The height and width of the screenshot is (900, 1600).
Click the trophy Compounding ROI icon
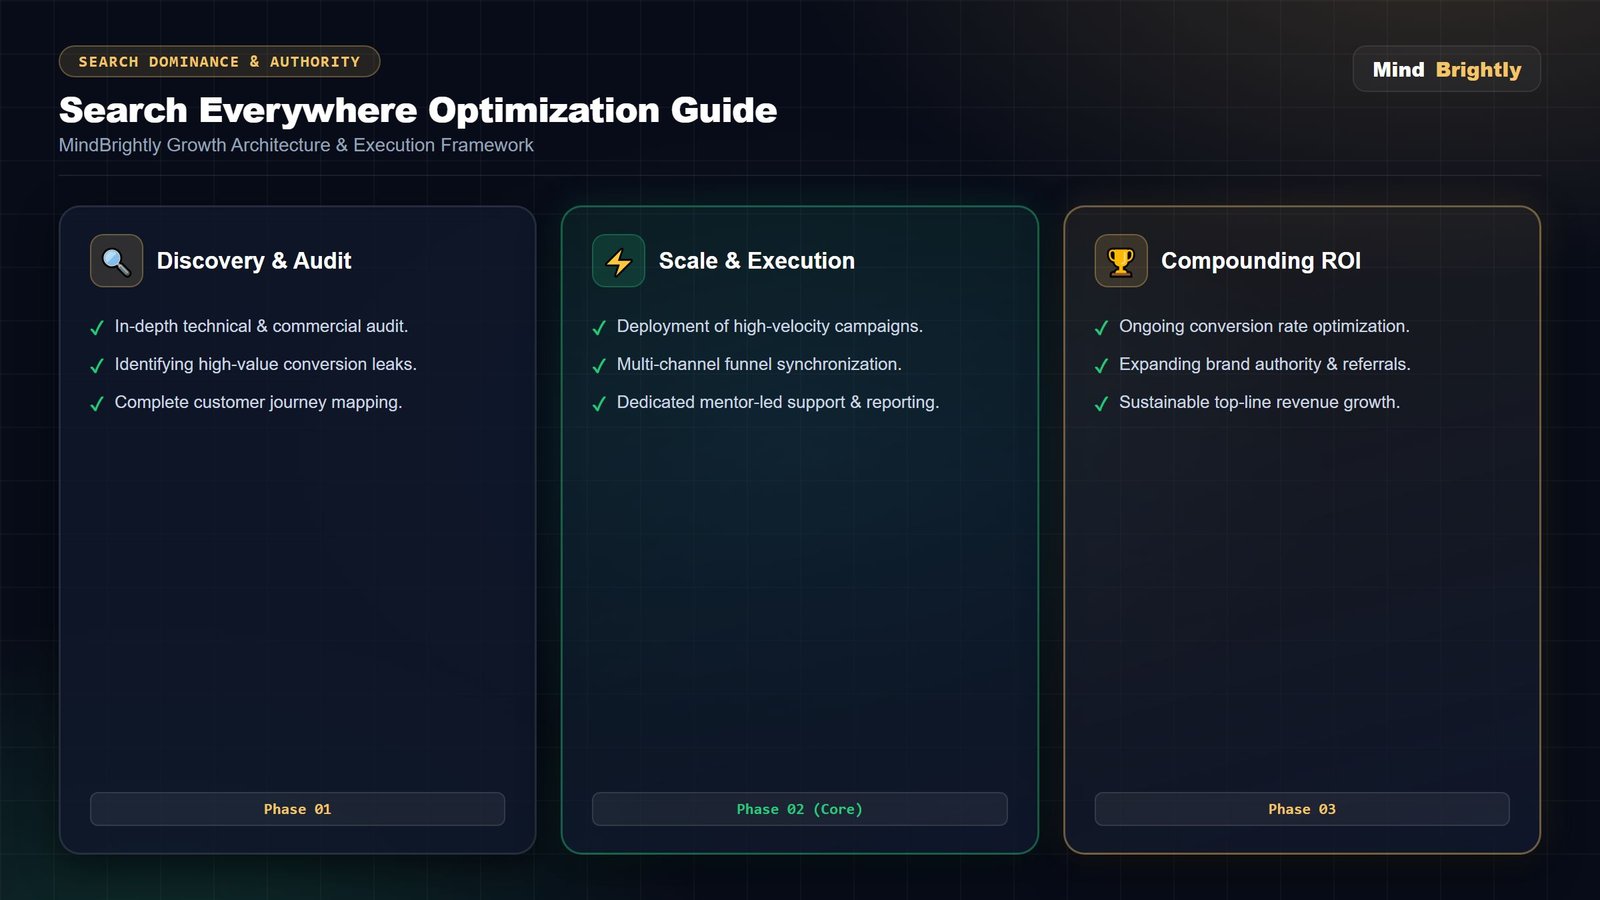pos(1121,261)
